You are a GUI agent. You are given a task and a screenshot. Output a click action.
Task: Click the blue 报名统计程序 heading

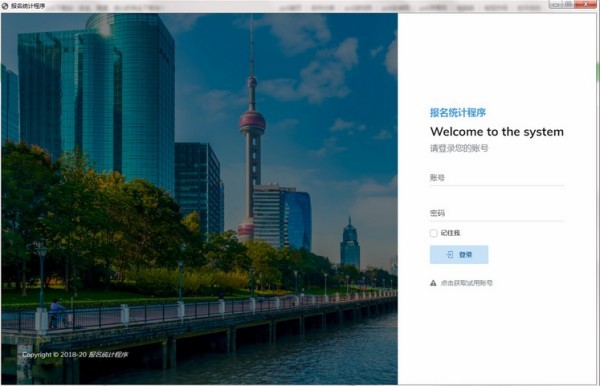click(x=458, y=112)
